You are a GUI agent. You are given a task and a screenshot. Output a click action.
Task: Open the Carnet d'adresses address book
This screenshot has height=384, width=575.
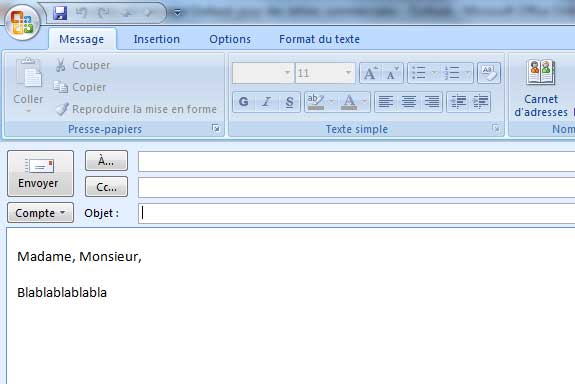(x=541, y=88)
